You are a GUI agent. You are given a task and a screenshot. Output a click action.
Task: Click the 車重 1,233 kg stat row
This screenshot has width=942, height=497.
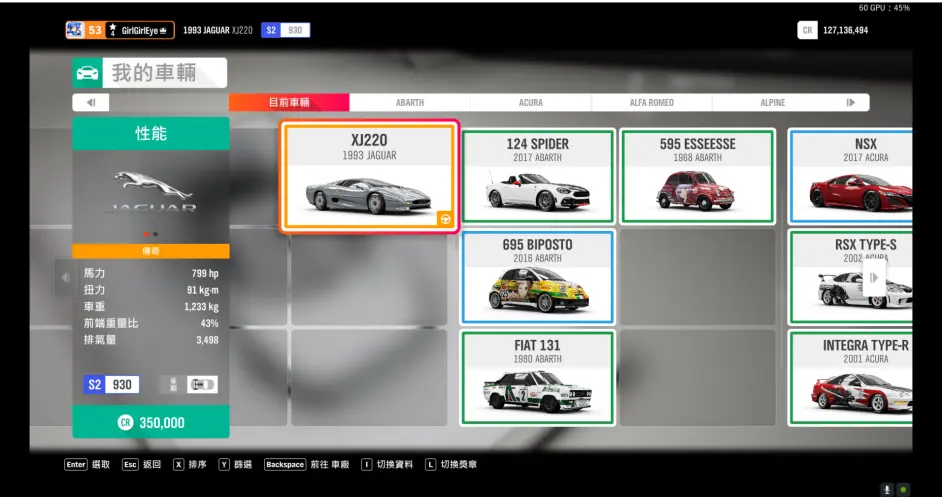151,306
